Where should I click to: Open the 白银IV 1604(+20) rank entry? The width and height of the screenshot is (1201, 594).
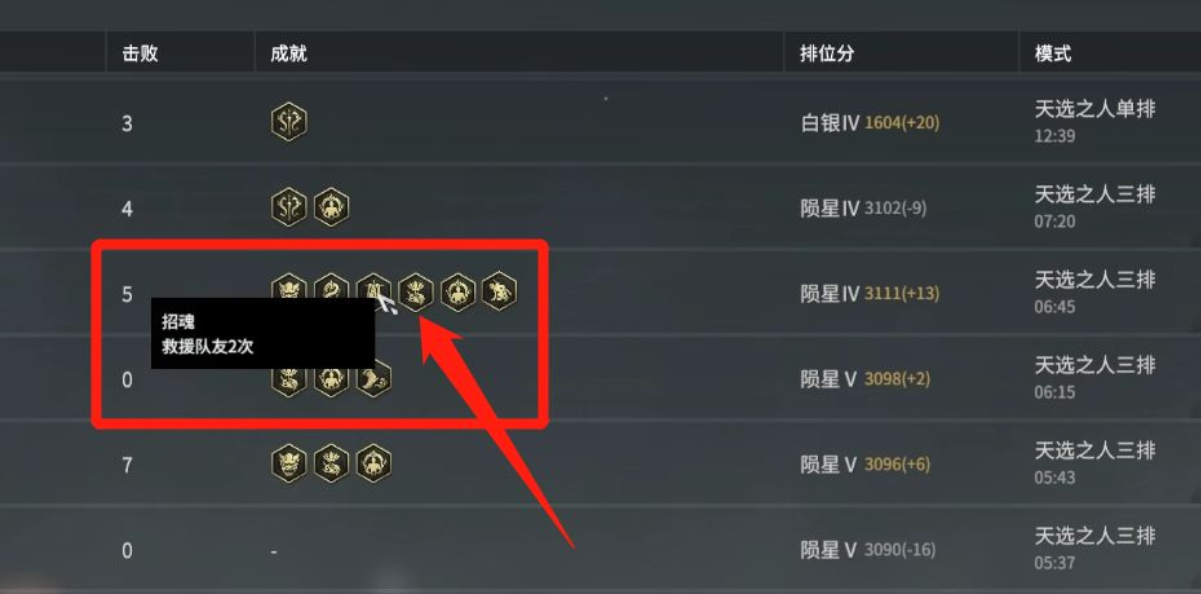pos(870,123)
